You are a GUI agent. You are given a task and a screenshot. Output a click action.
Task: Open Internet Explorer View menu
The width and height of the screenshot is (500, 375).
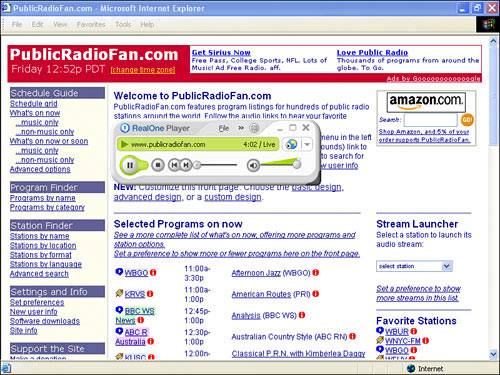coord(60,24)
